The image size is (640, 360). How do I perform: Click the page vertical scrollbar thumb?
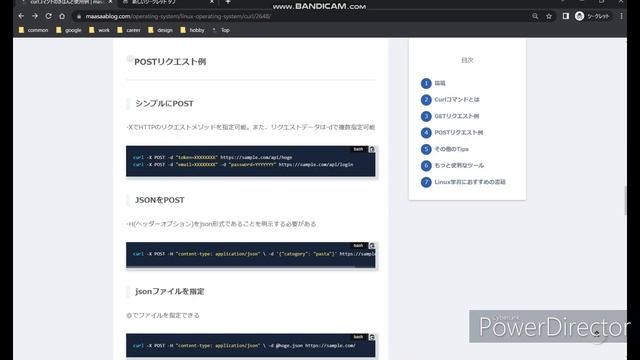tap(625, 200)
